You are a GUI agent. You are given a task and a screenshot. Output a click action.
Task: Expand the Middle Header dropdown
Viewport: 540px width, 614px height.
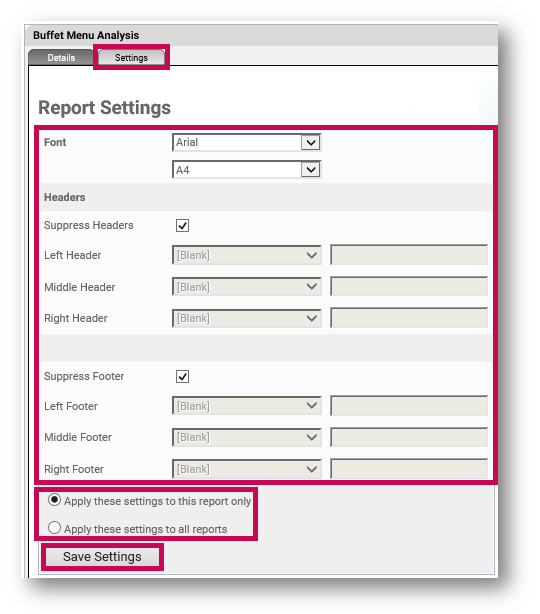click(x=247, y=287)
